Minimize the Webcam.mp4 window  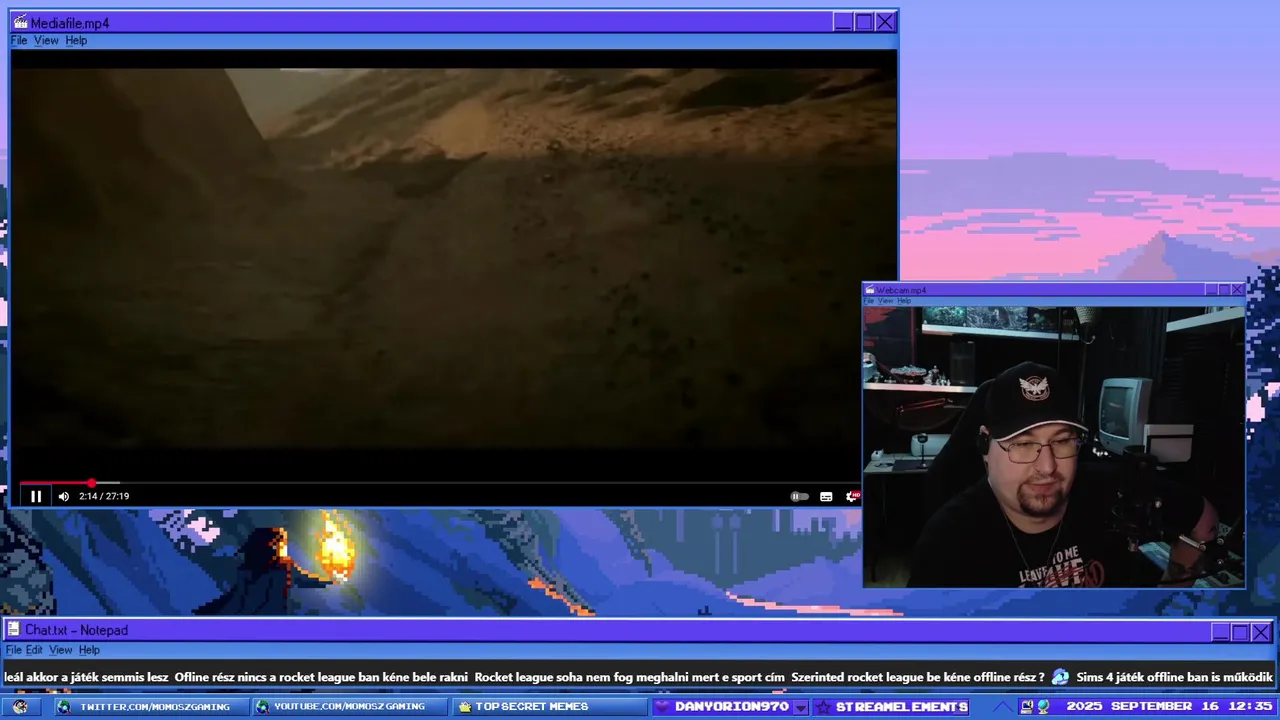click(1212, 290)
